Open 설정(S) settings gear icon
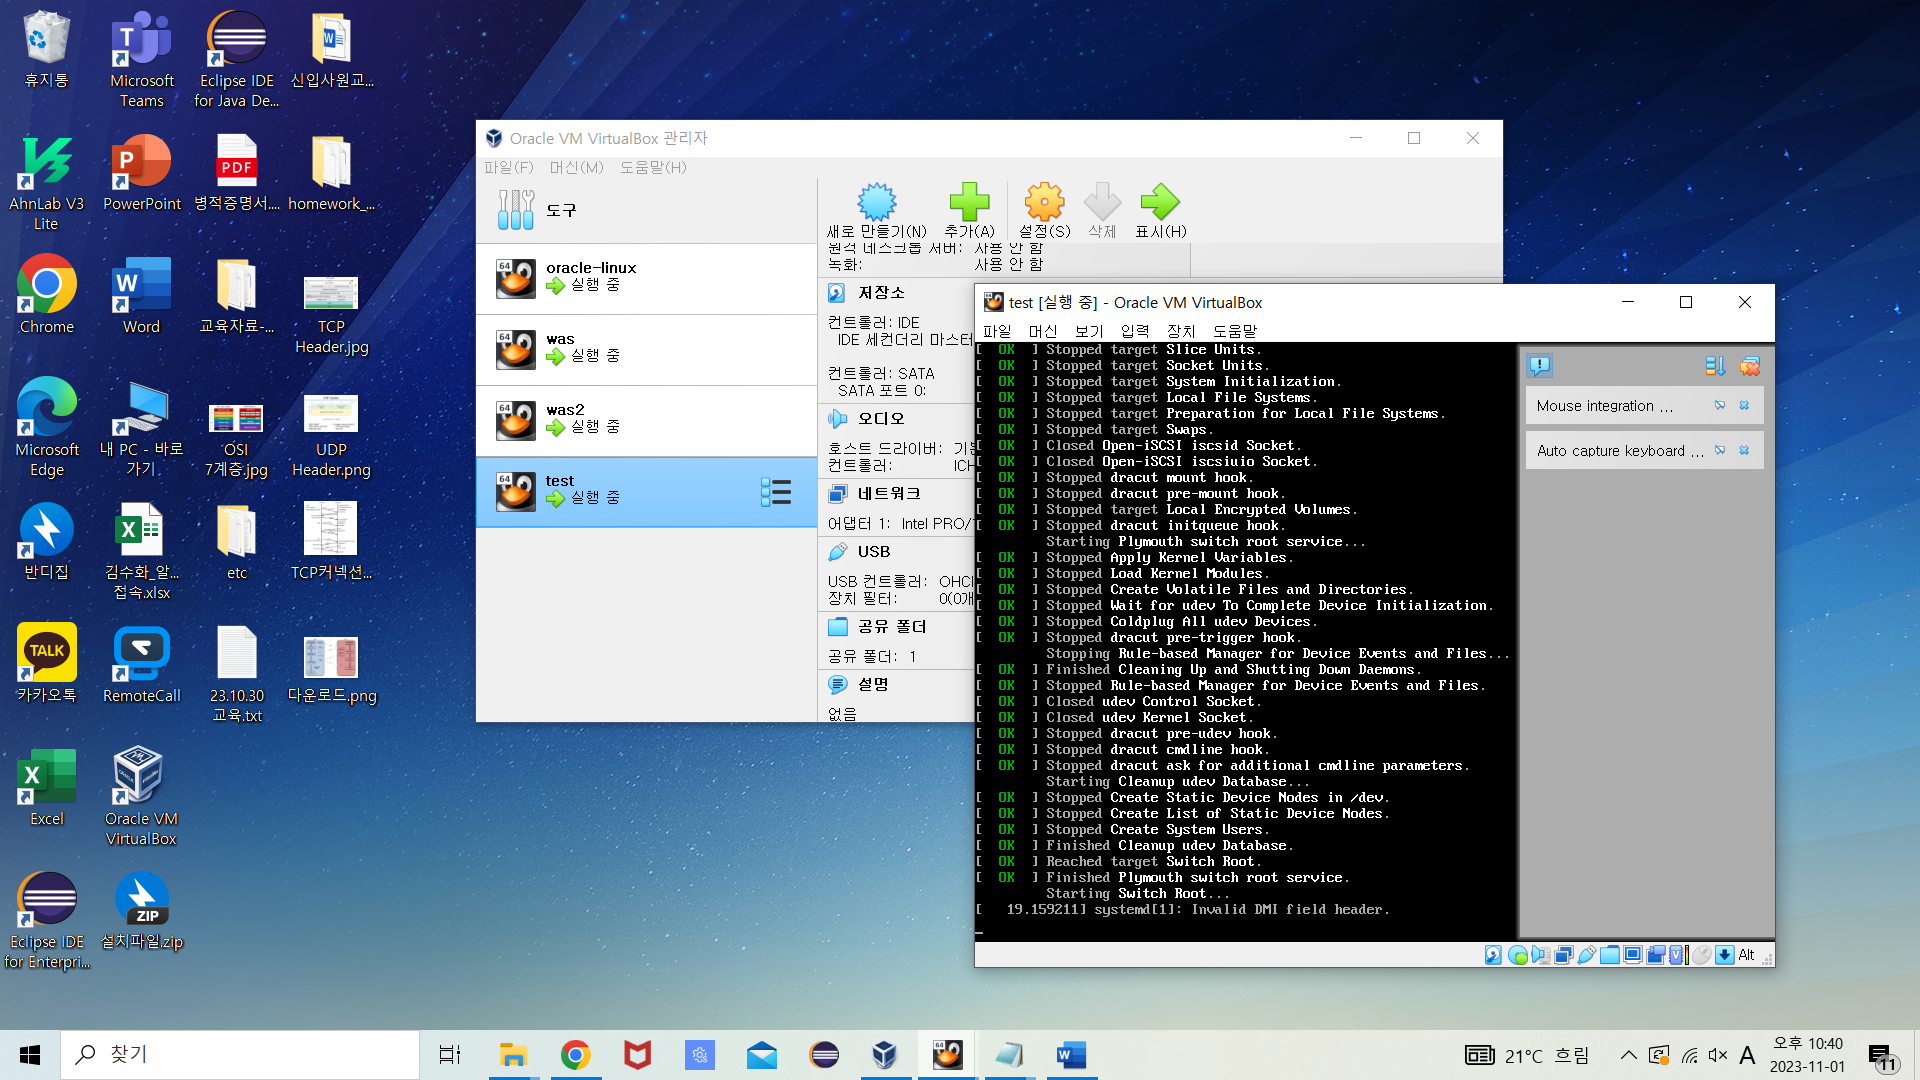Viewport: 1920px width, 1080px height. click(x=1044, y=203)
